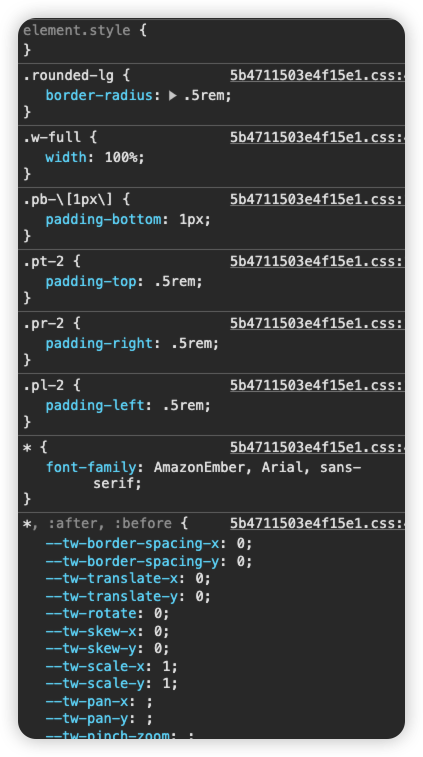Select the --tw-rotate property name
This screenshot has width=423, height=757.
click(x=91, y=614)
